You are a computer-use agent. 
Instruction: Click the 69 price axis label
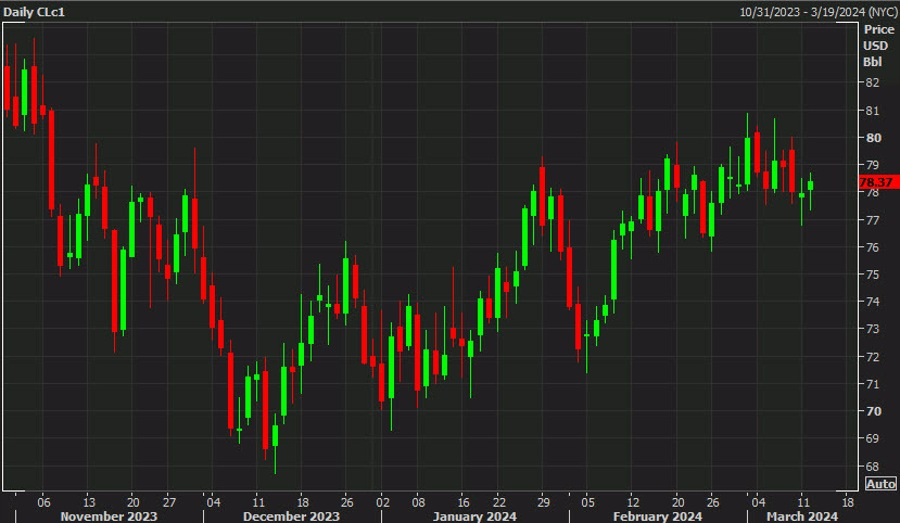872,438
